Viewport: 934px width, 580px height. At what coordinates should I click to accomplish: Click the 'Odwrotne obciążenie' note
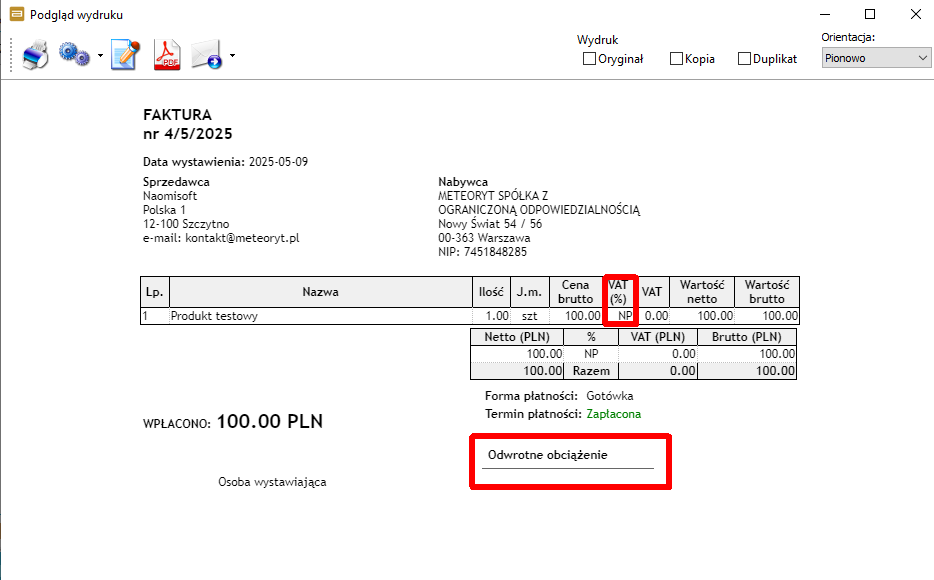[547, 455]
